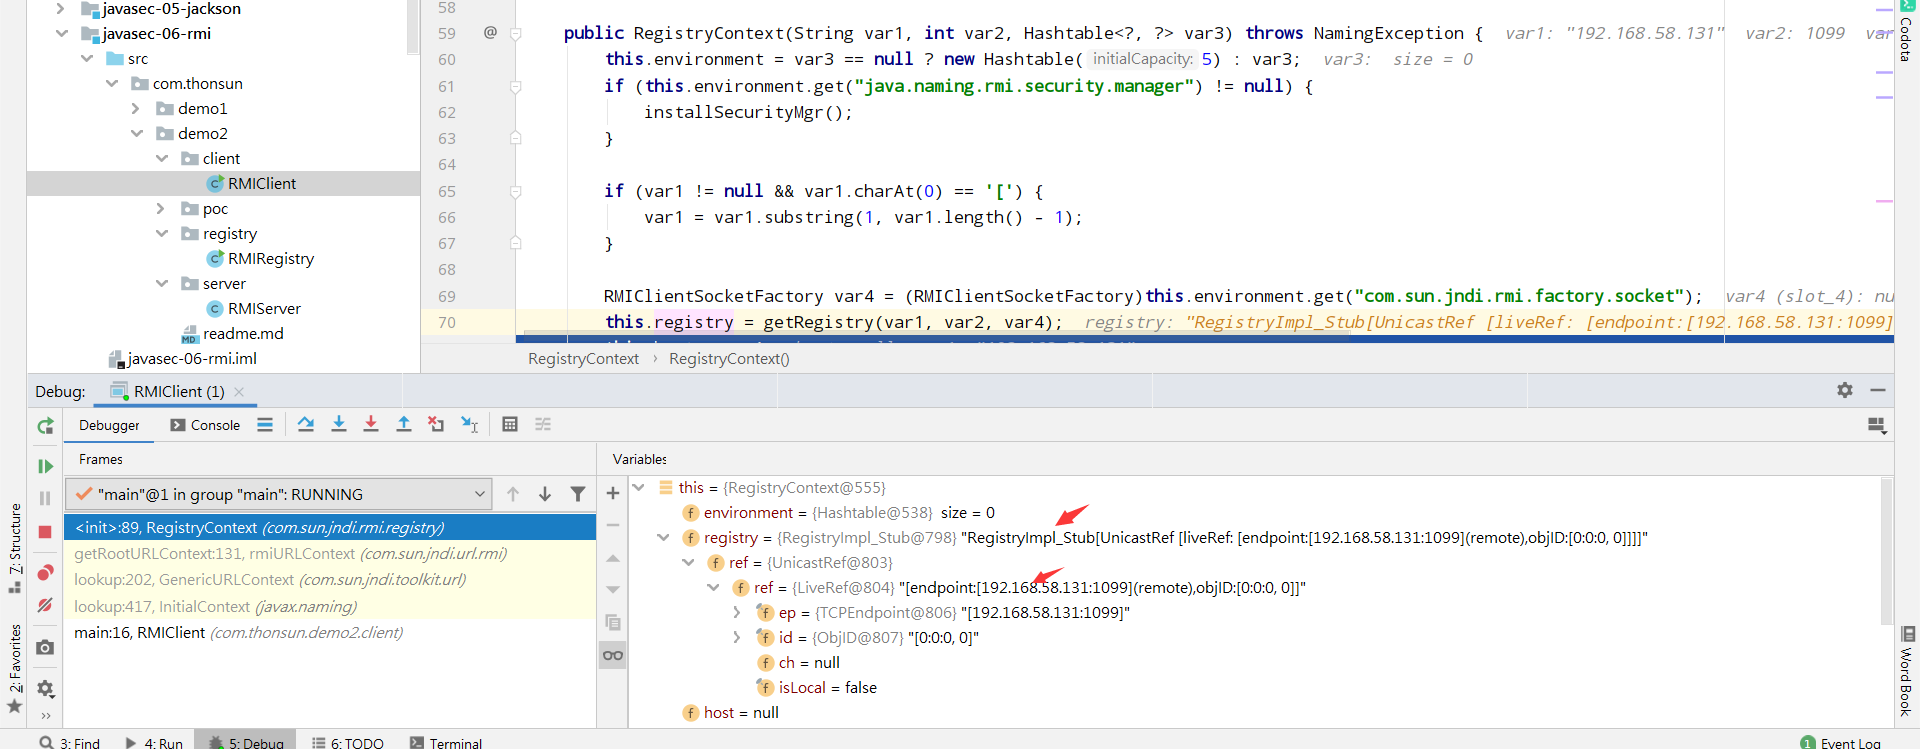
Task: Open Z: Structure side panel
Action: click(14, 546)
